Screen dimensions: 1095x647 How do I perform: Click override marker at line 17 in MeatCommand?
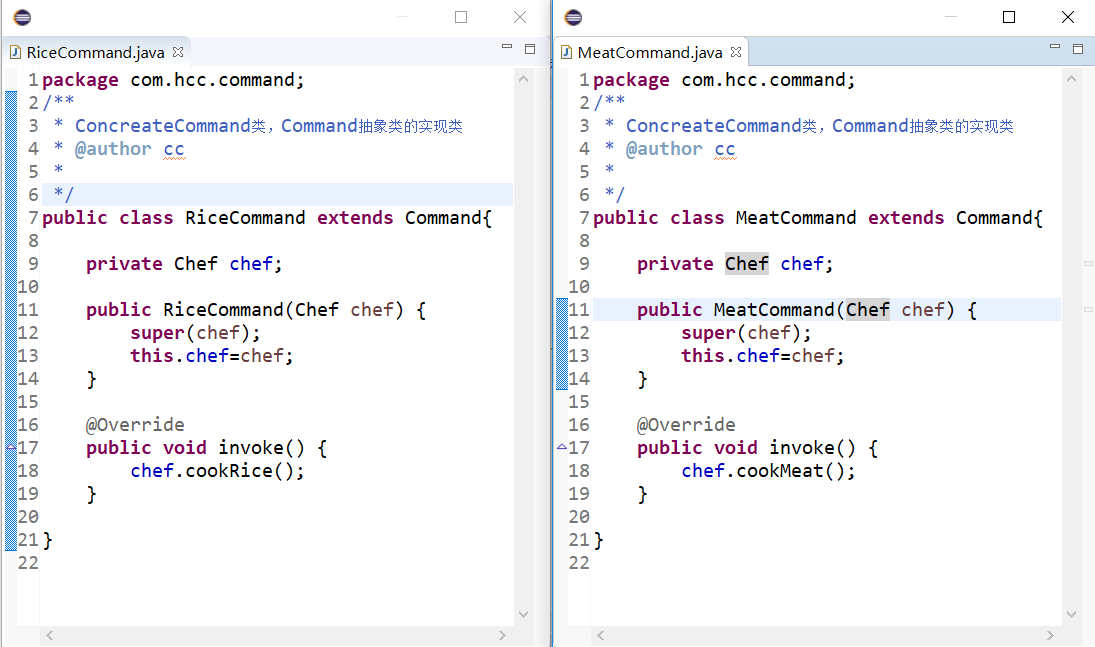tap(562, 447)
